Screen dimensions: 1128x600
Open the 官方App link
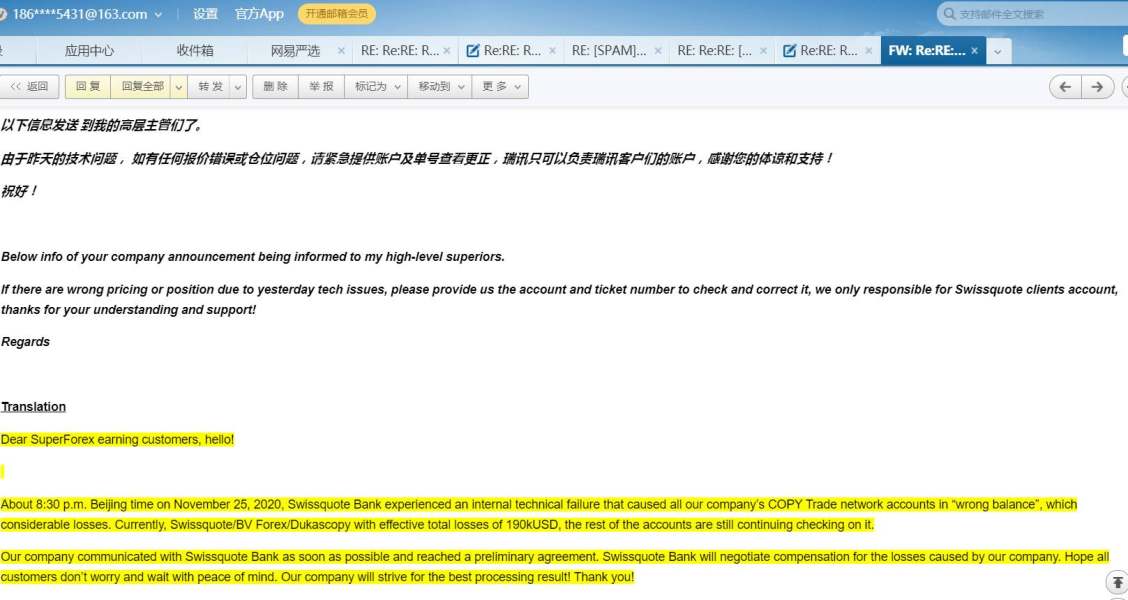259,14
